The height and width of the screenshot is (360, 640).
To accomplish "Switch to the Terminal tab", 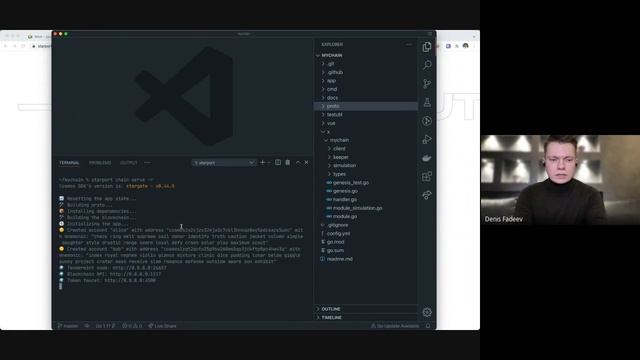I will [69, 163].
